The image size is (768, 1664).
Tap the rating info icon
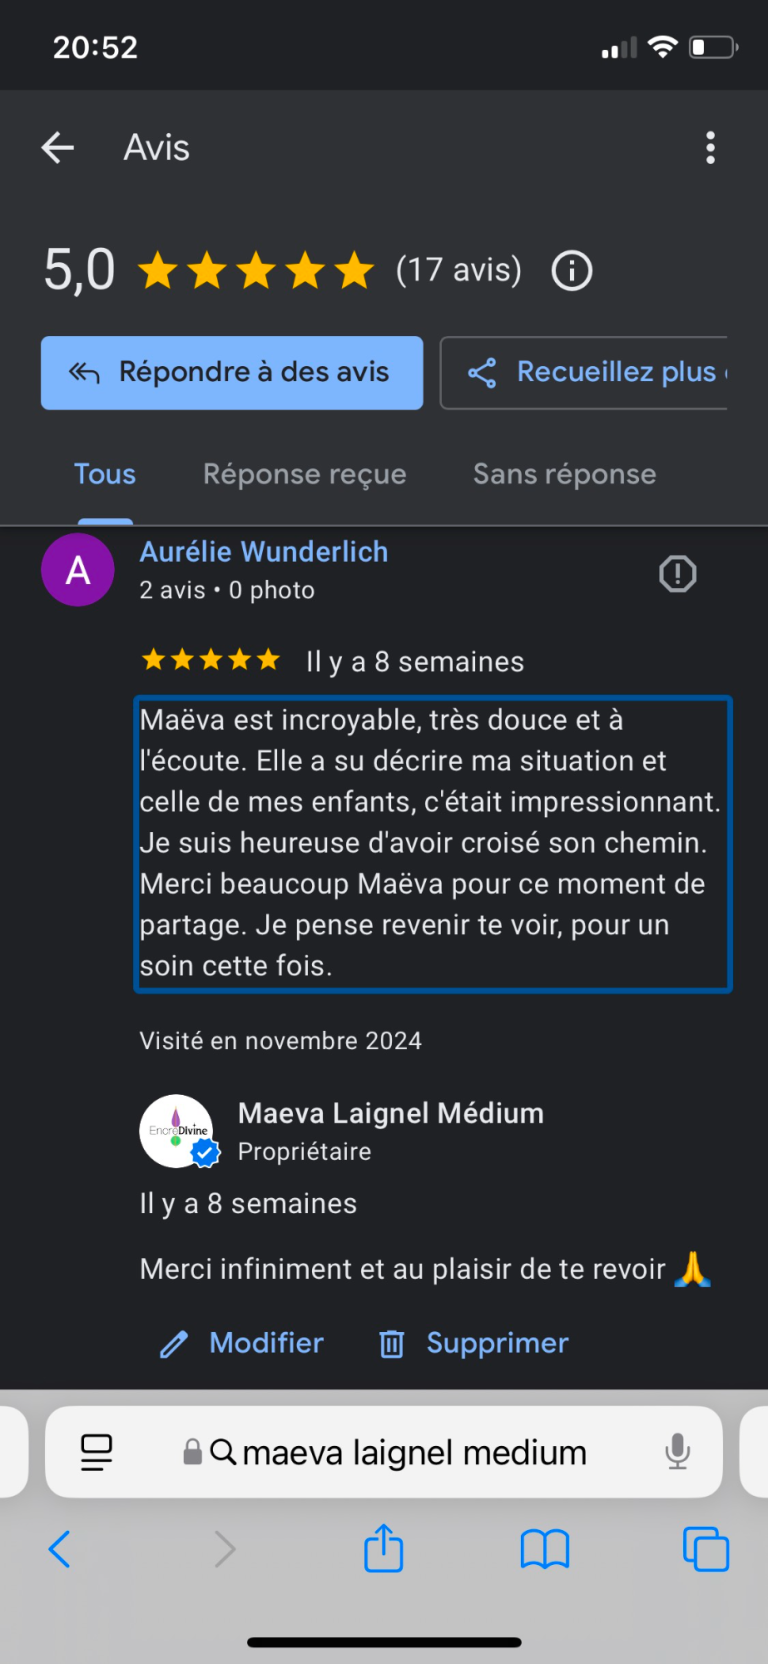click(x=572, y=271)
